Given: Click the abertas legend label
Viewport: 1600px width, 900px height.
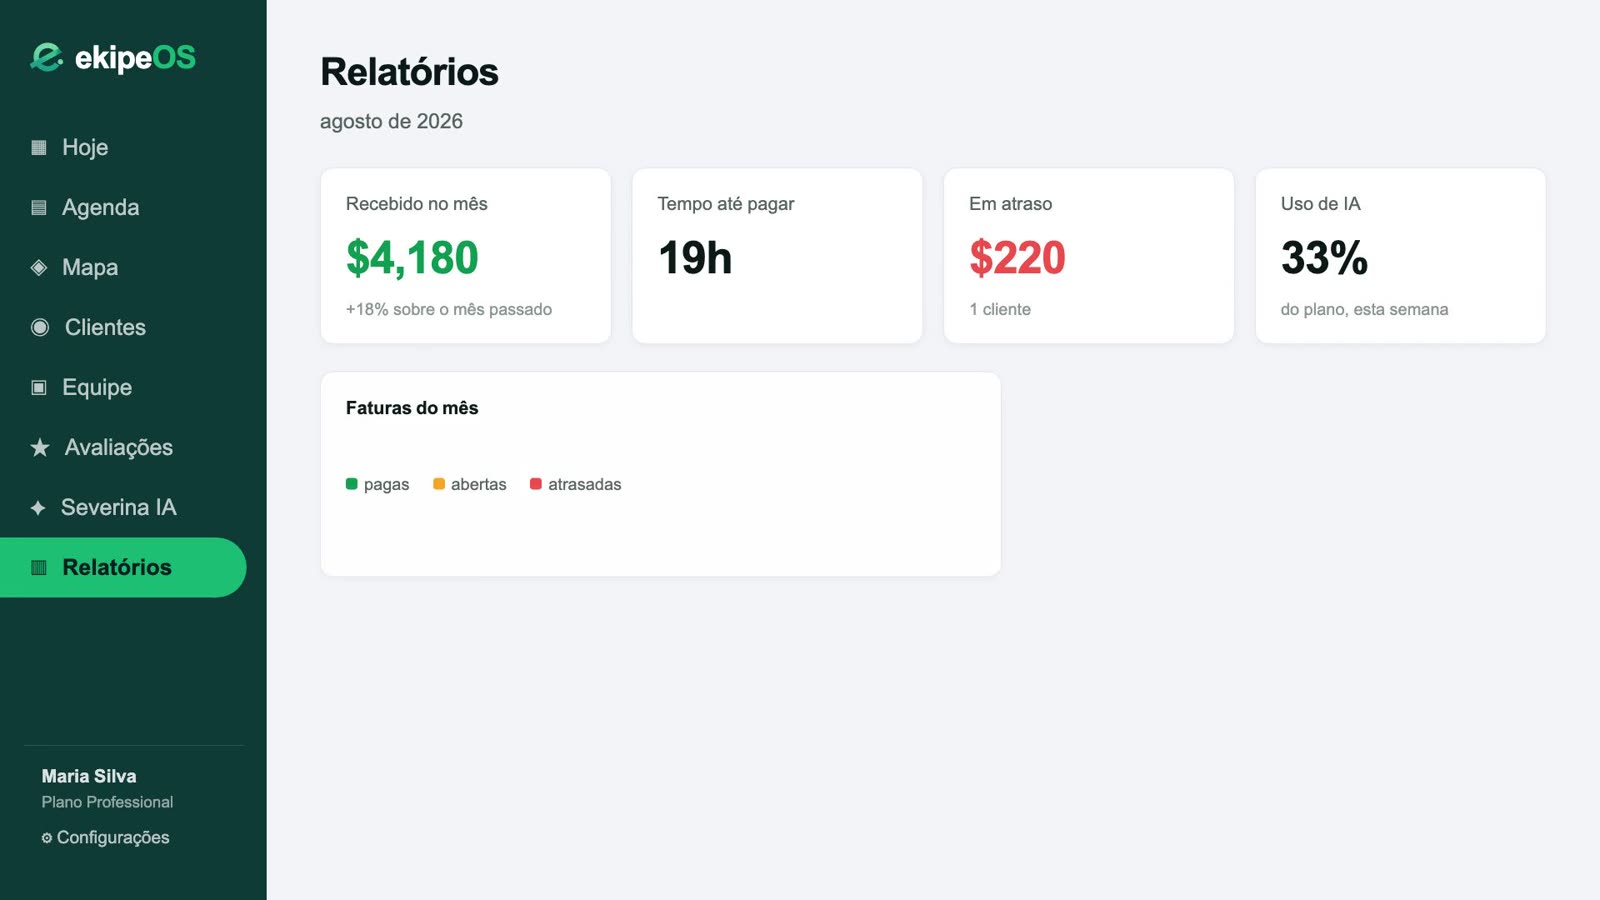Looking at the screenshot, I should 479,484.
